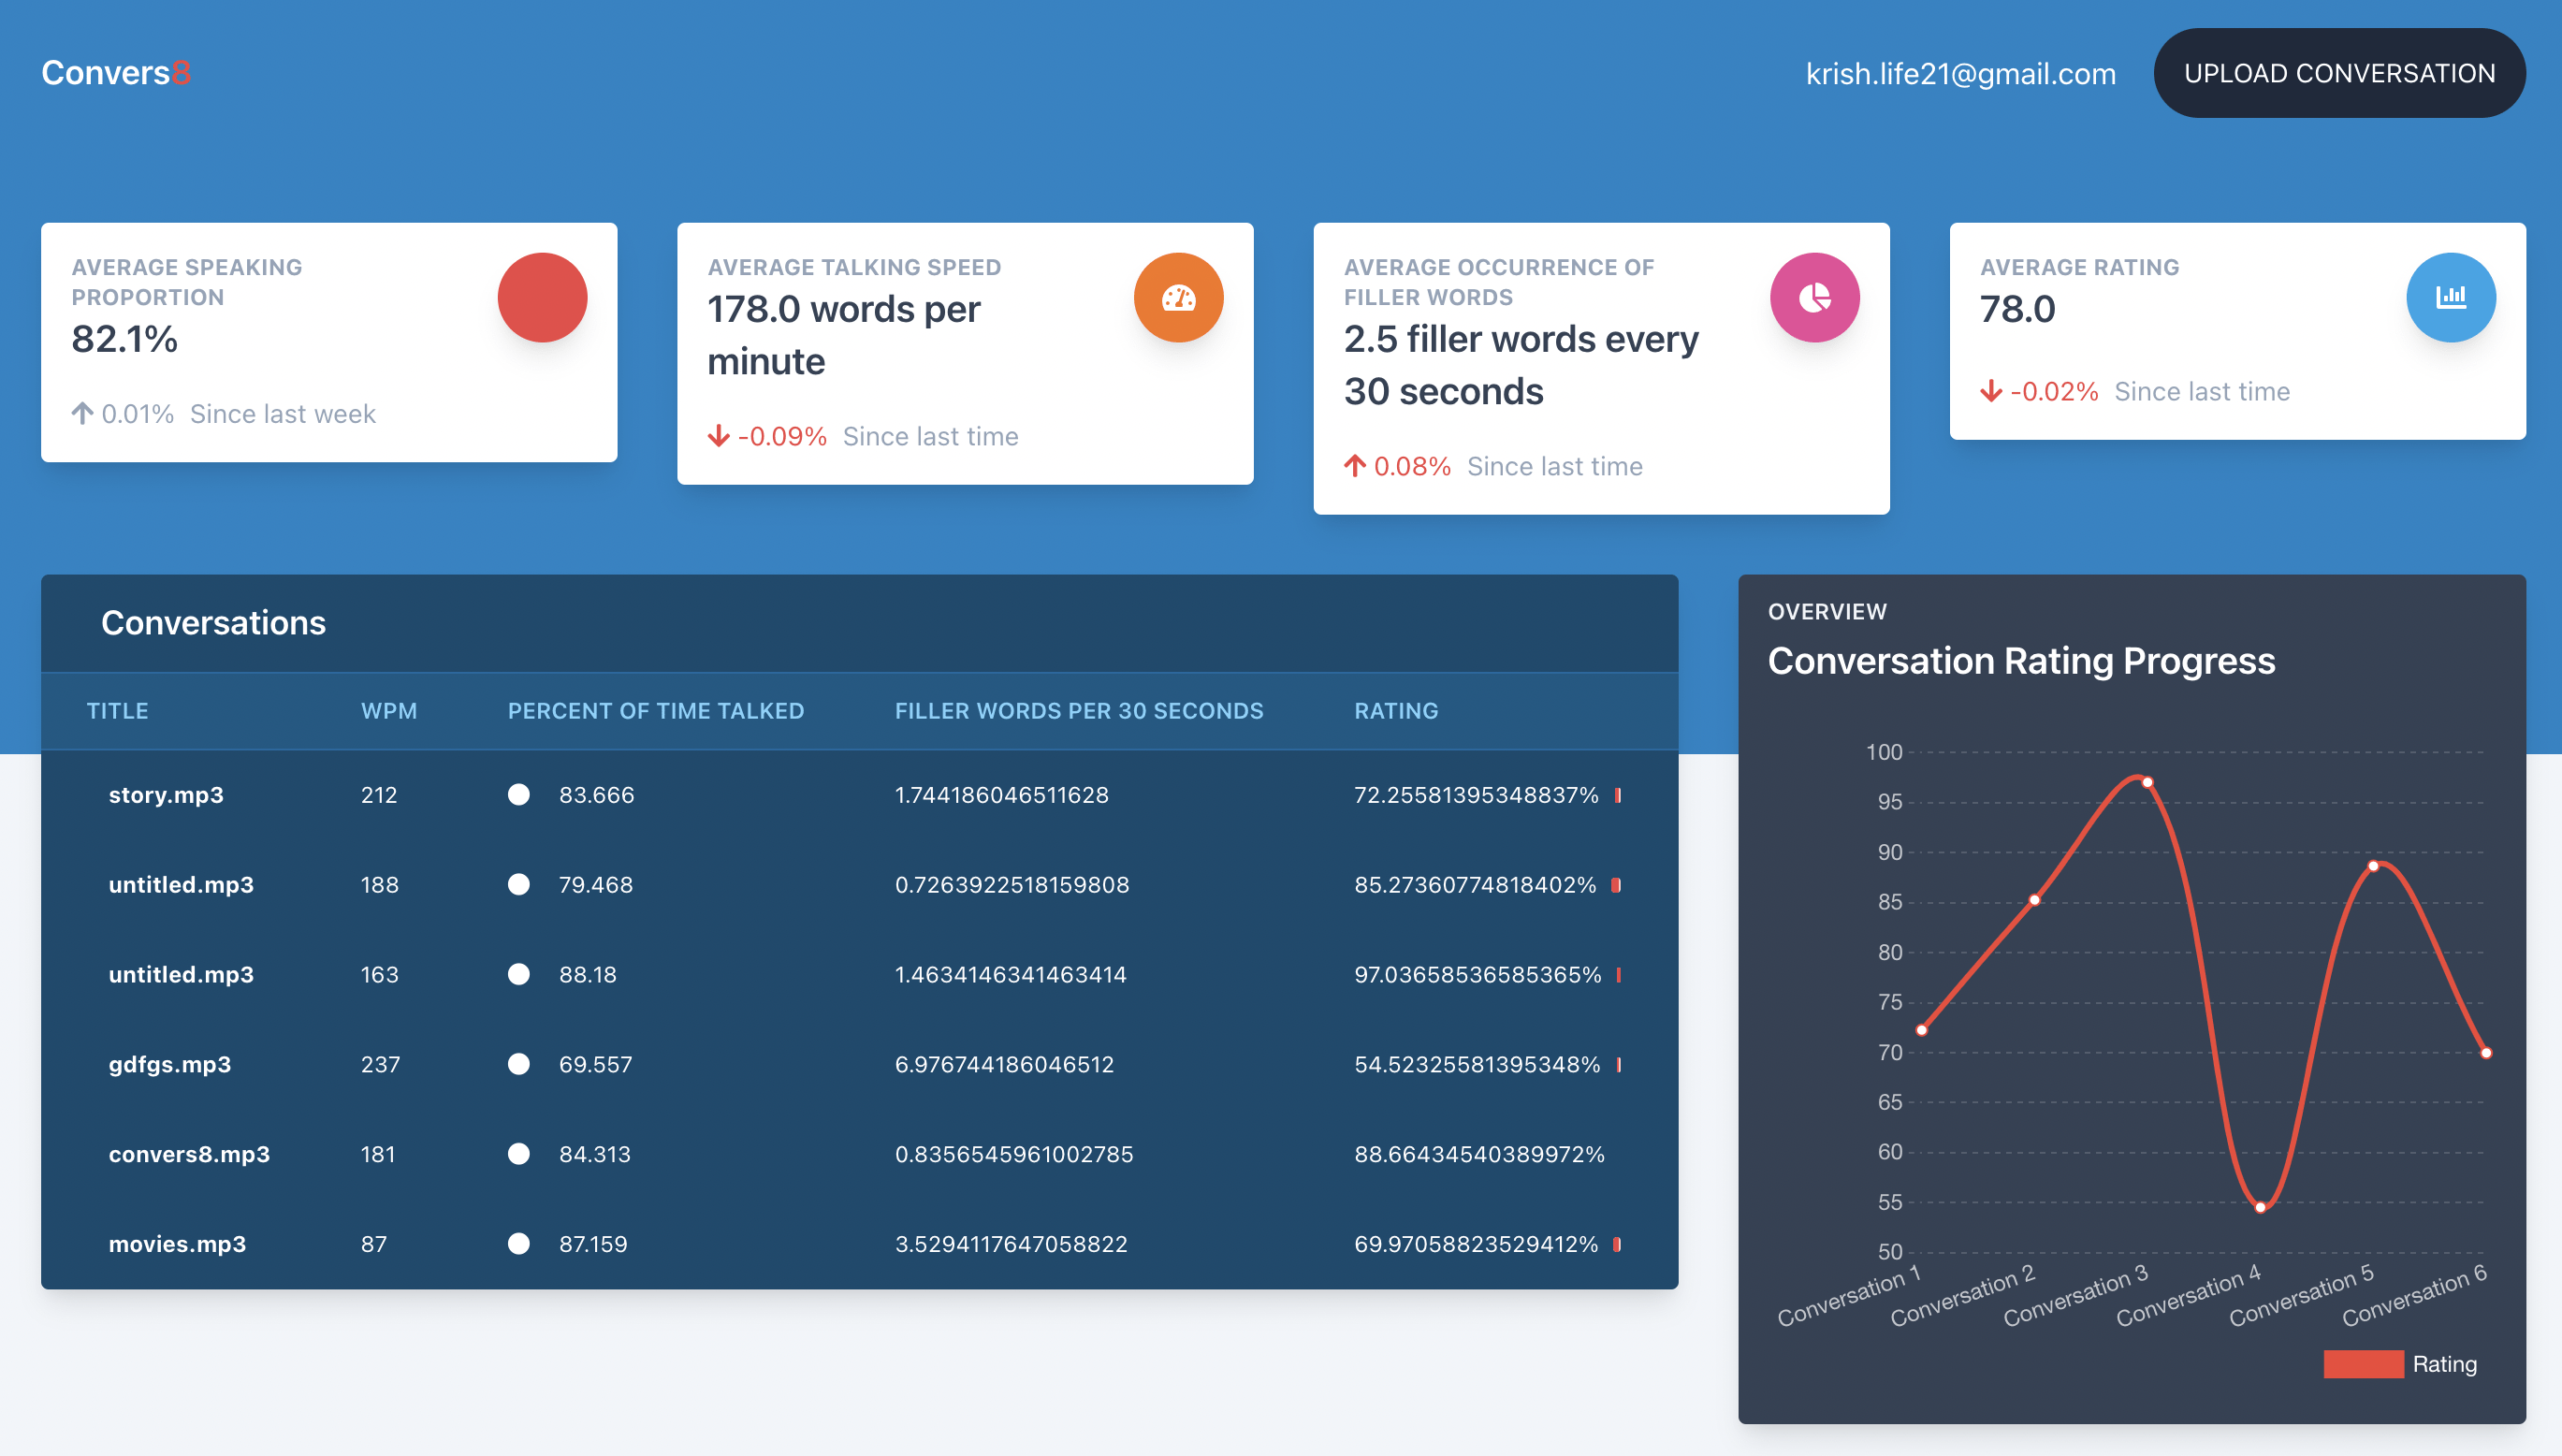Click the Conversation 4 lowest data point

[2260, 1207]
